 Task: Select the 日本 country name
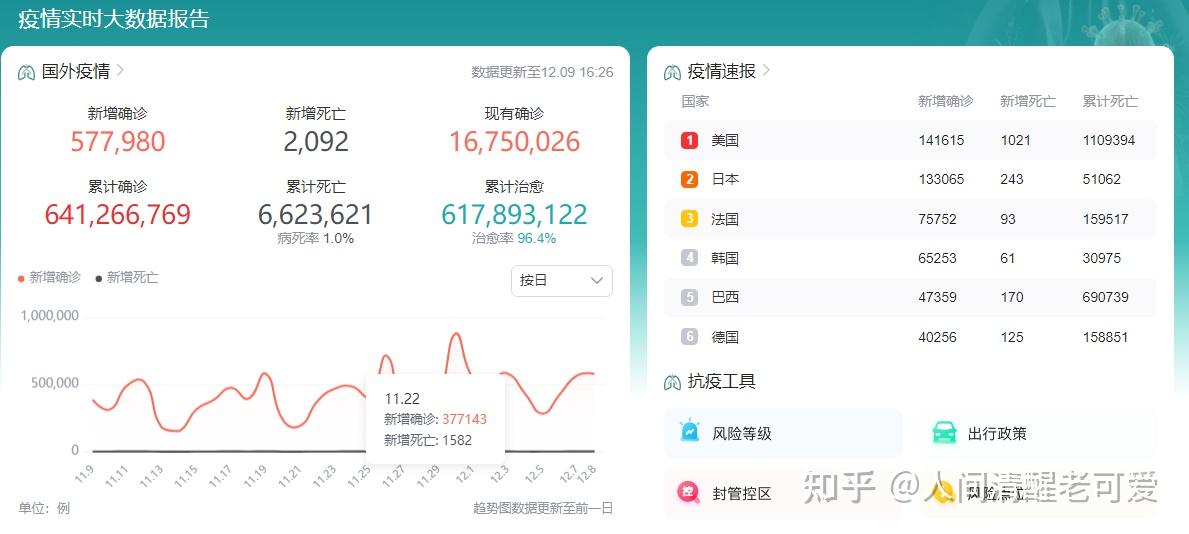[725, 180]
